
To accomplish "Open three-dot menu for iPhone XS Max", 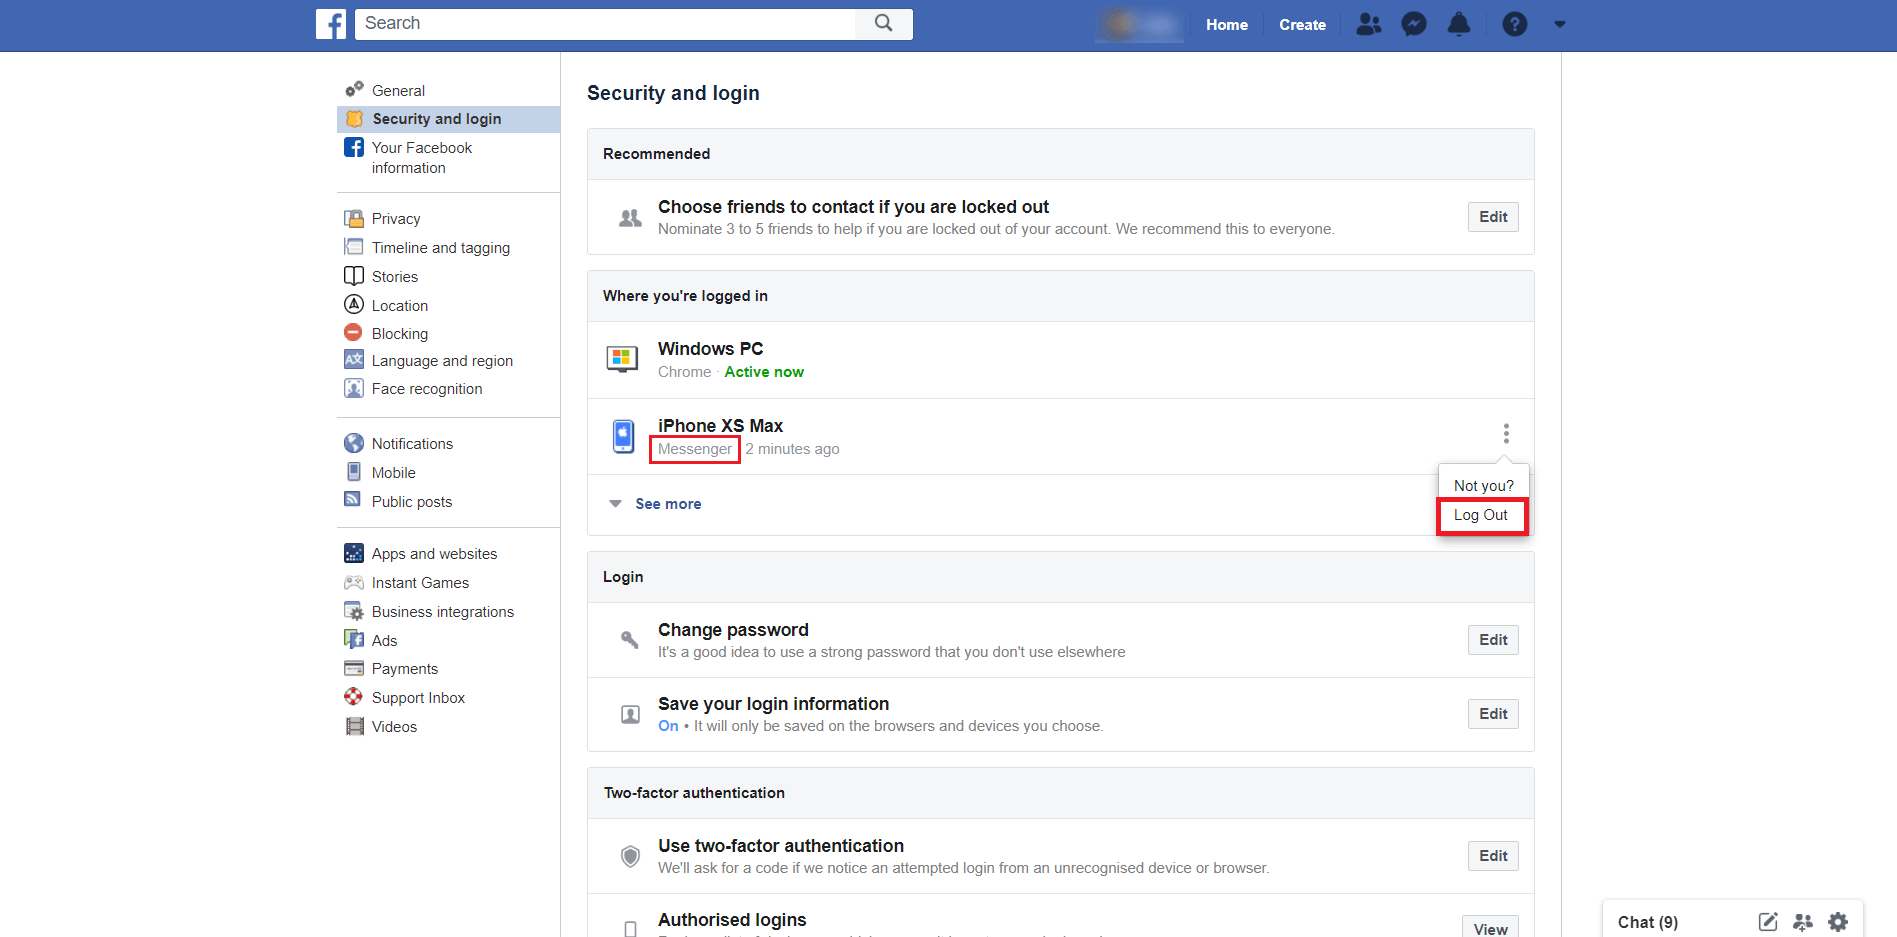I will [1505, 433].
